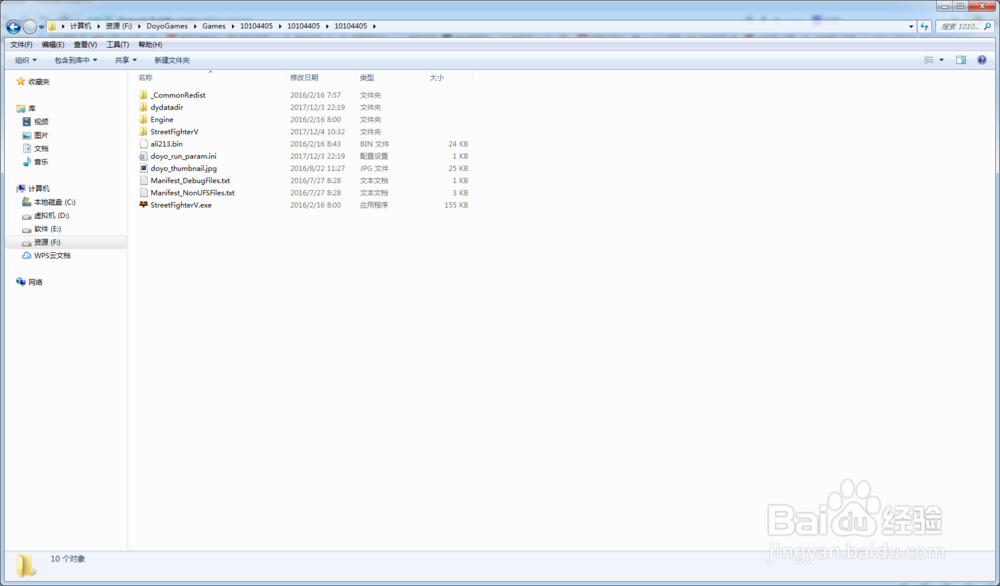Sort by 修改日期 column header
The height and width of the screenshot is (586, 1000).
[304, 78]
